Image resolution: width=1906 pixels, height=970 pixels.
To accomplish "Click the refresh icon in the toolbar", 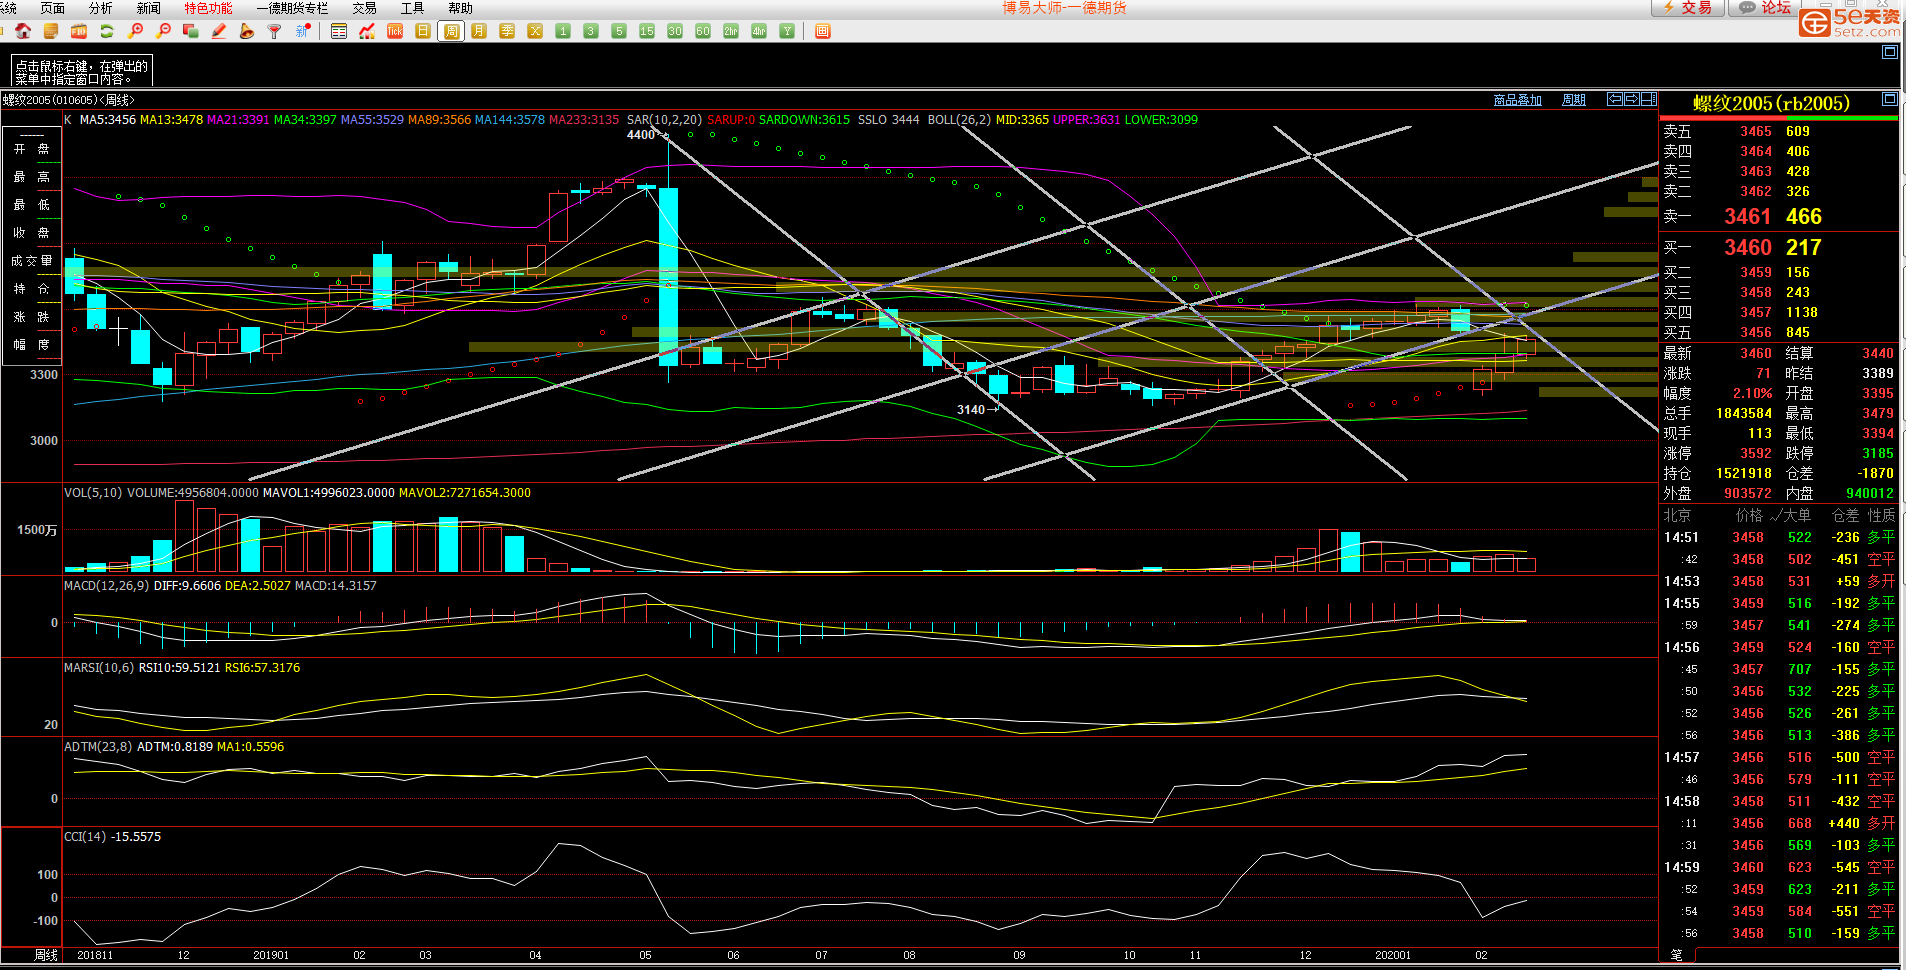I will click(107, 31).
